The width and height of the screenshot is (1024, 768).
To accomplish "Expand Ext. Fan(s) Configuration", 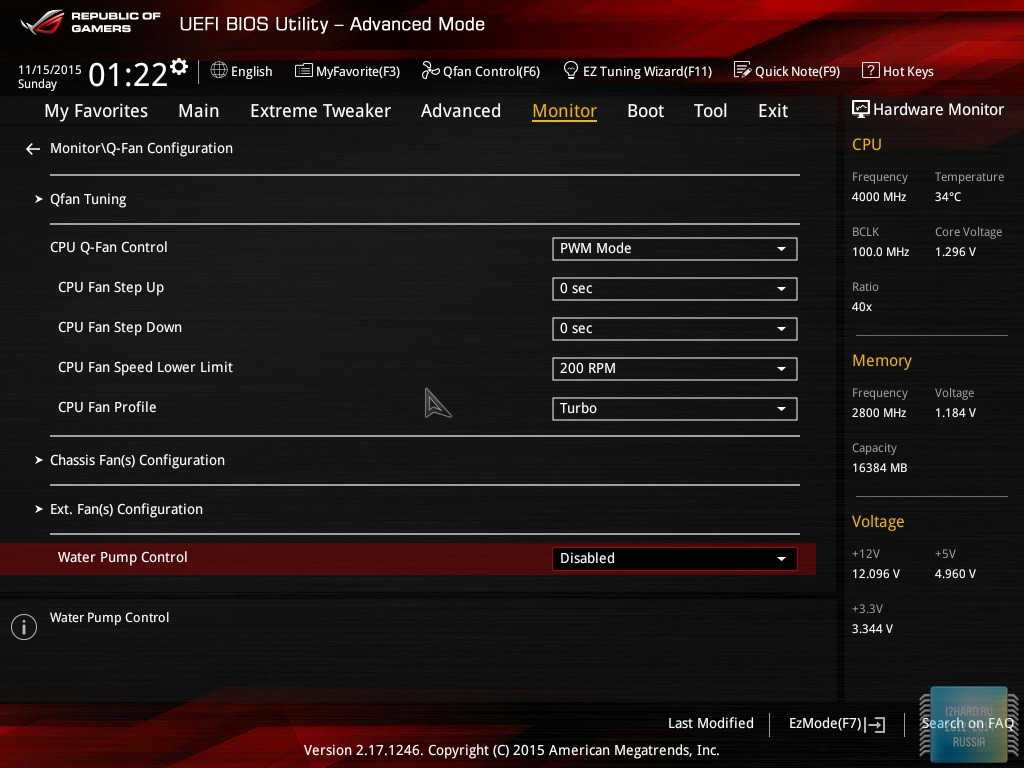I will coord(126,509).
